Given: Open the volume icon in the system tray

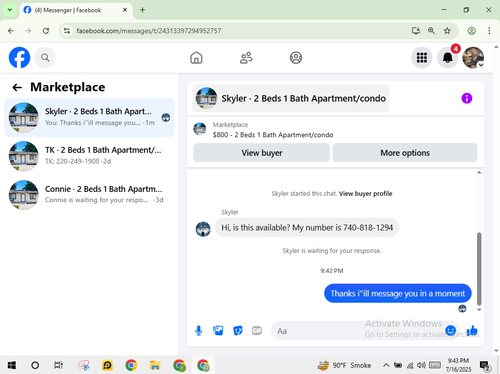Looking at the screenshot, I should tap(421, 365).
